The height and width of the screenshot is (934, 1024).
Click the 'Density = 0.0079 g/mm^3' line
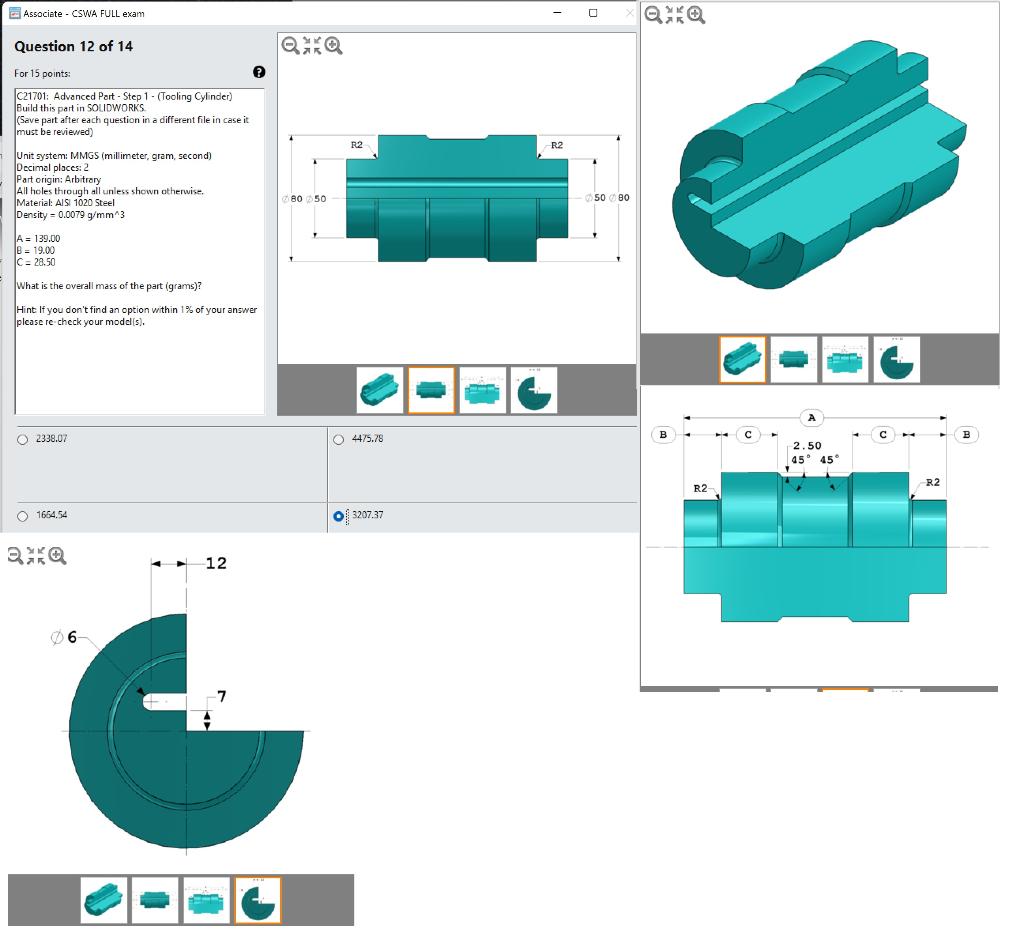(x=71, y=214)
